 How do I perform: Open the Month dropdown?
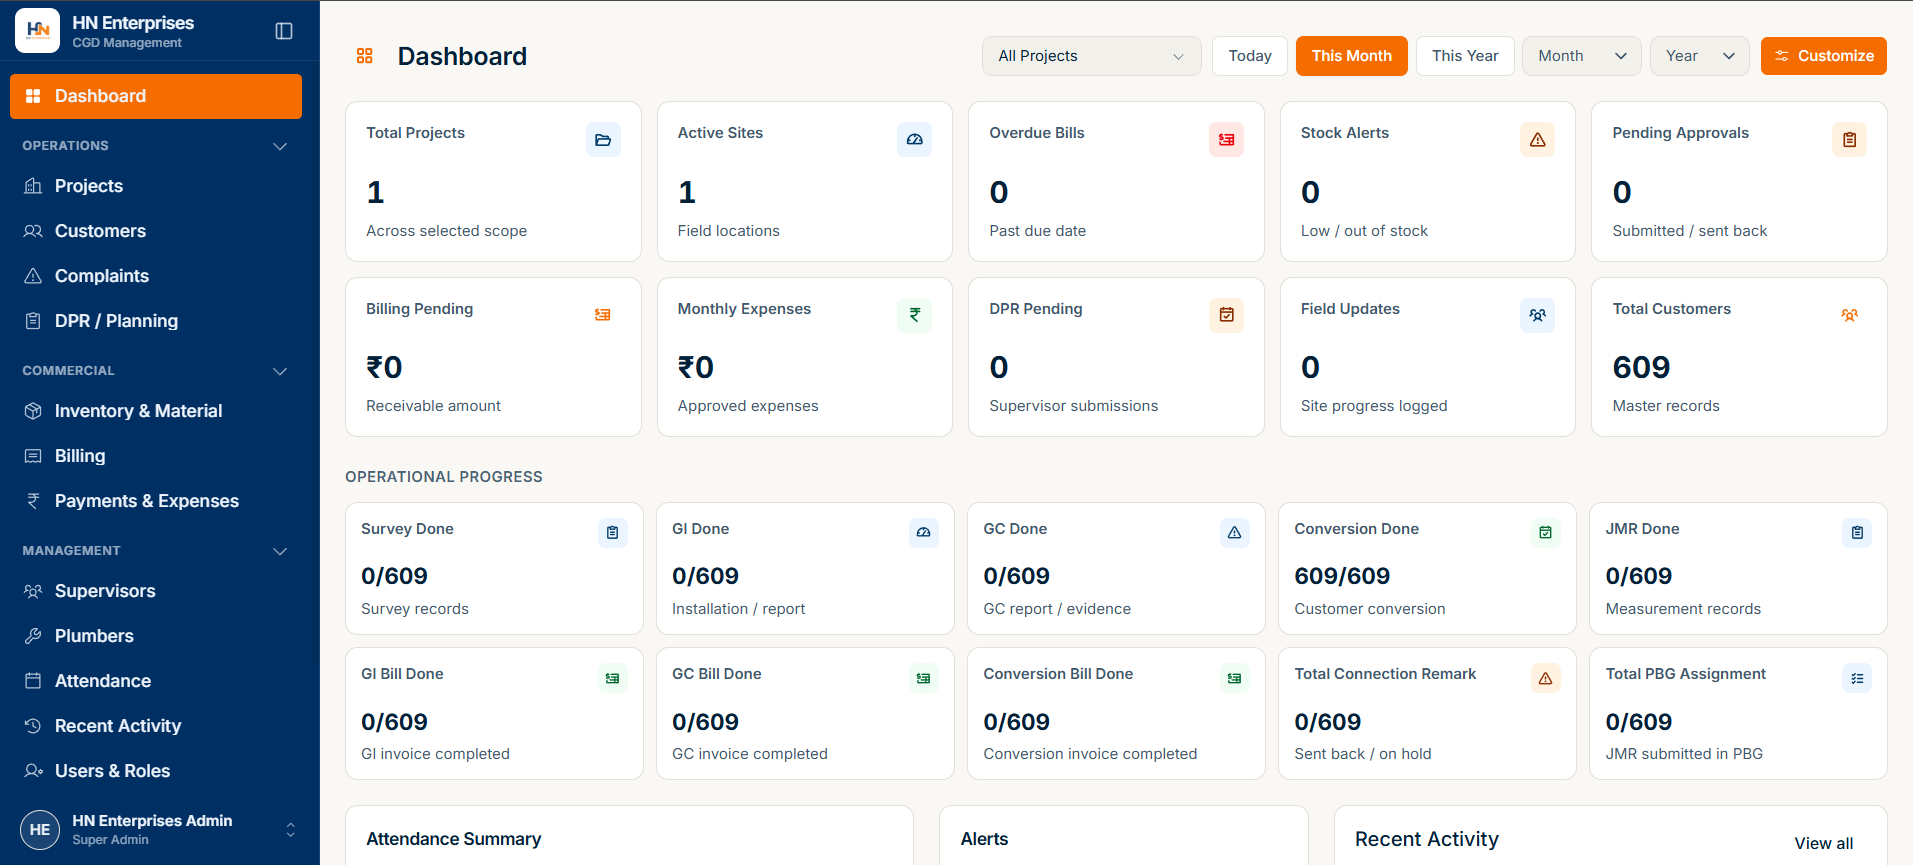(x=1582, y=56)
